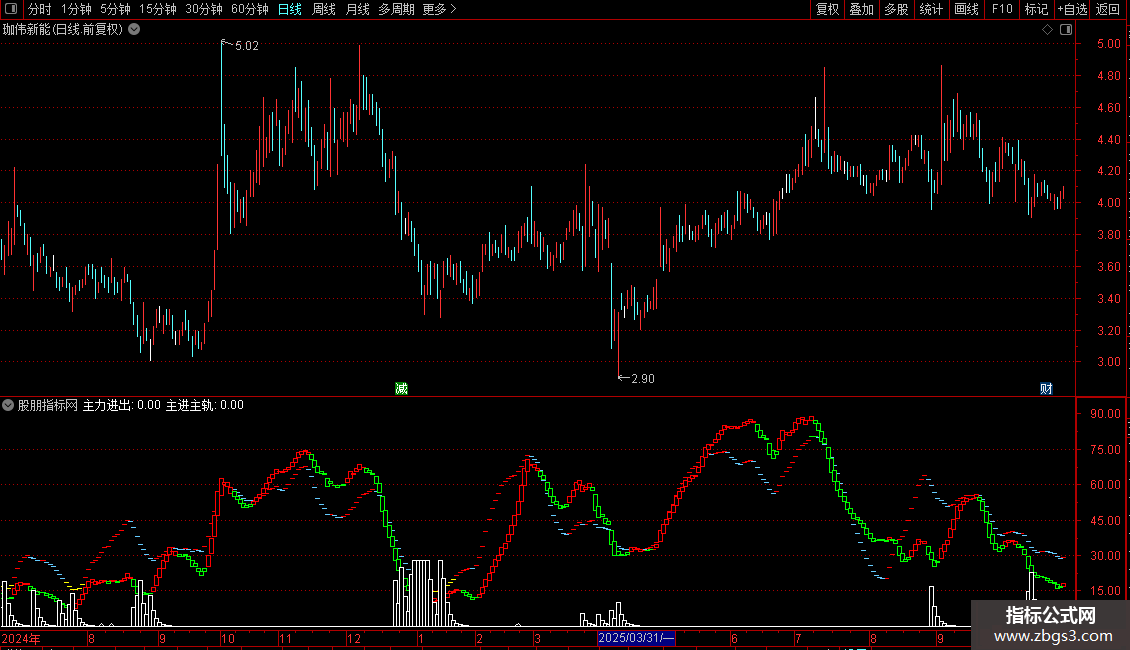Click the 叠加 overlay button
Screen dimensions: 1130x650
(861, 9)
